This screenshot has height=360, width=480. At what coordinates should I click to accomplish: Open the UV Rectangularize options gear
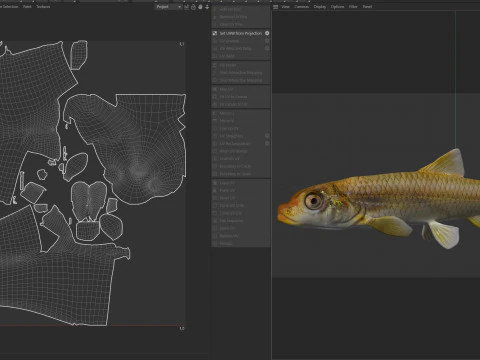[267, 144]
